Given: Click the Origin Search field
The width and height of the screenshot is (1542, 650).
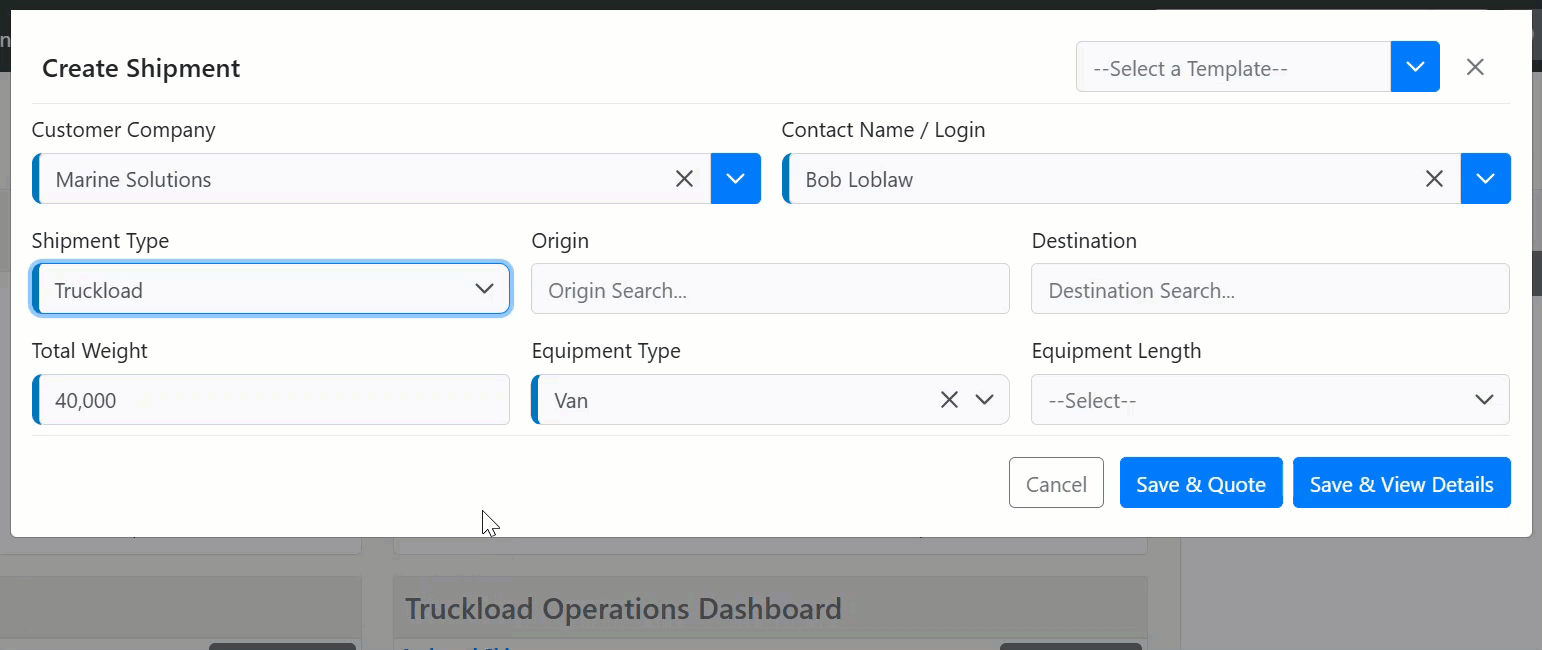Looking at the screenshot, I should (770, 290).
